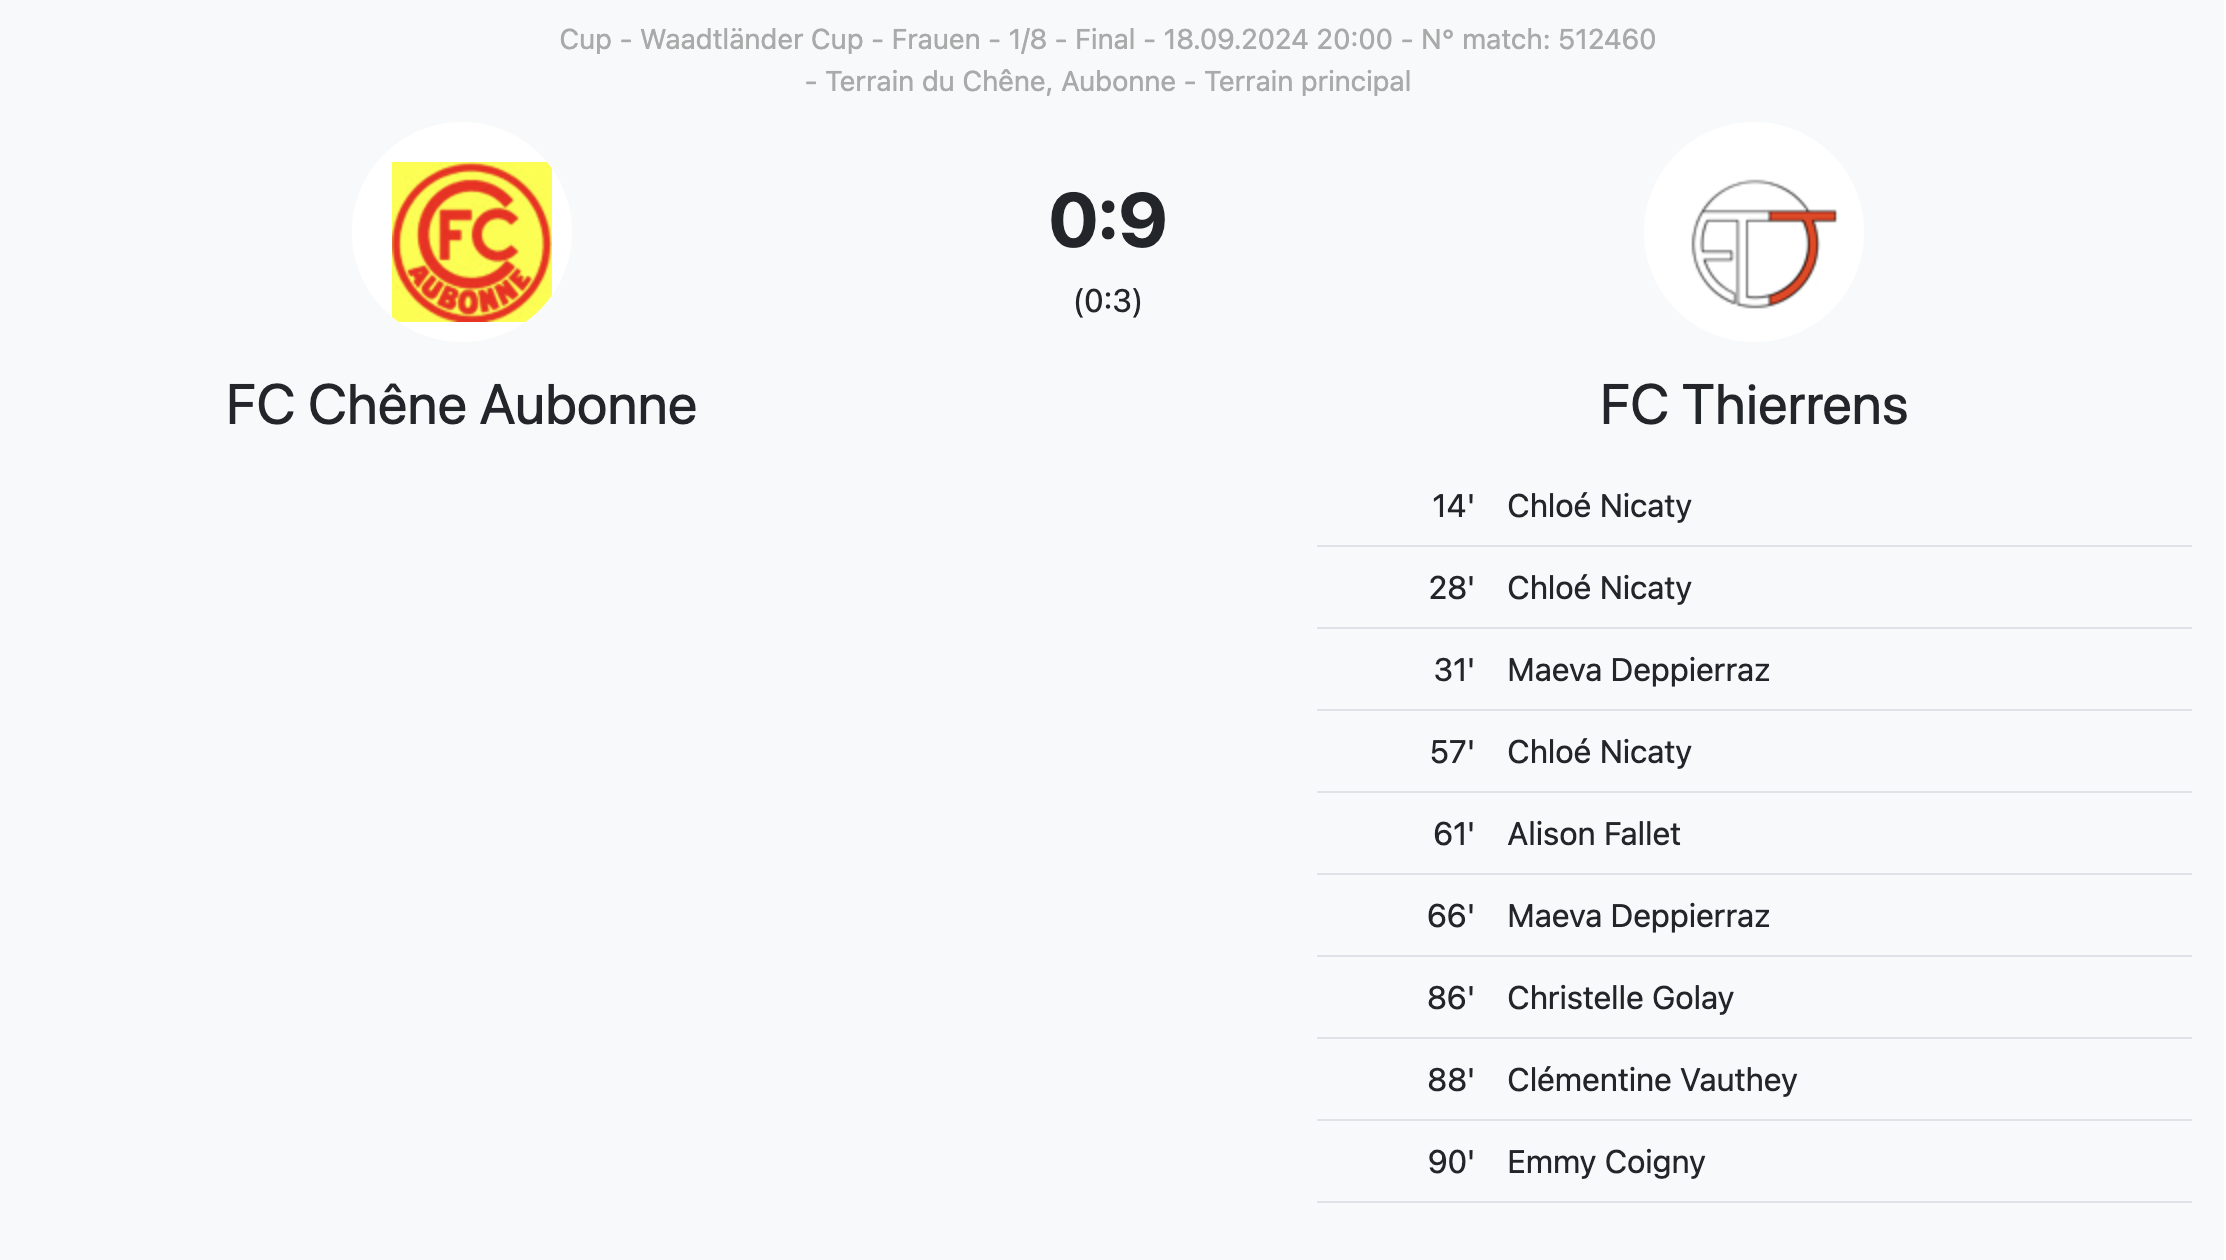Select the 31' Maeva Deppierraz goal entry
Screen dimensions: 2226x1260
point(1754,670)
